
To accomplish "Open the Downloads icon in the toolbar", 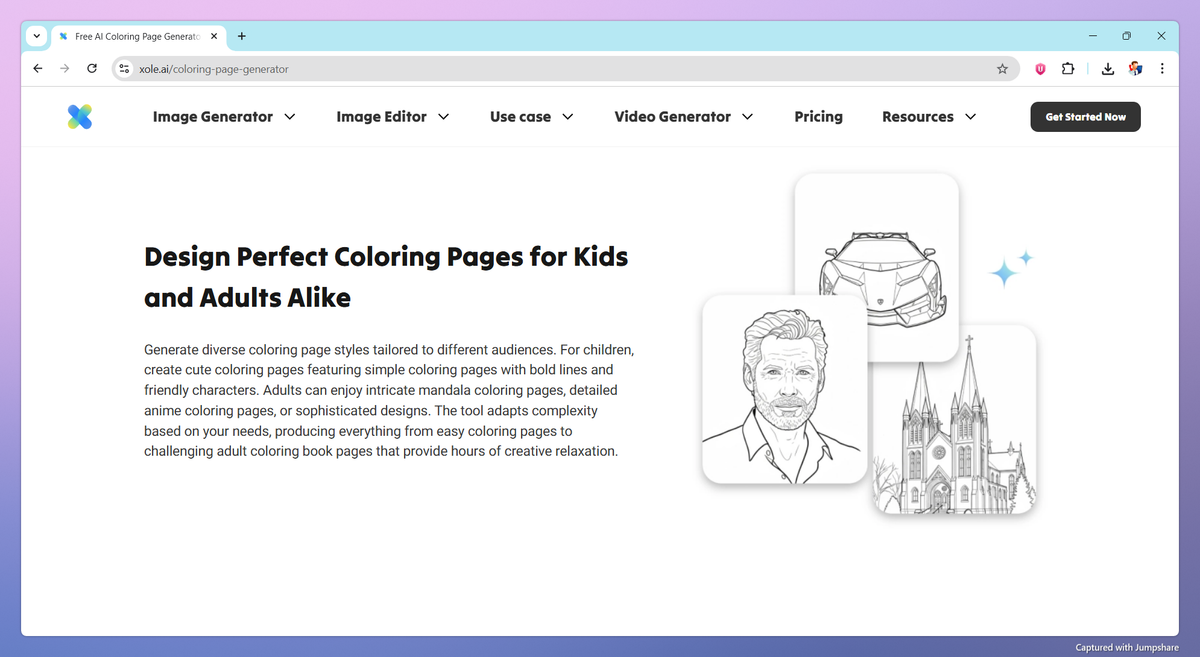I will 1107,68.
